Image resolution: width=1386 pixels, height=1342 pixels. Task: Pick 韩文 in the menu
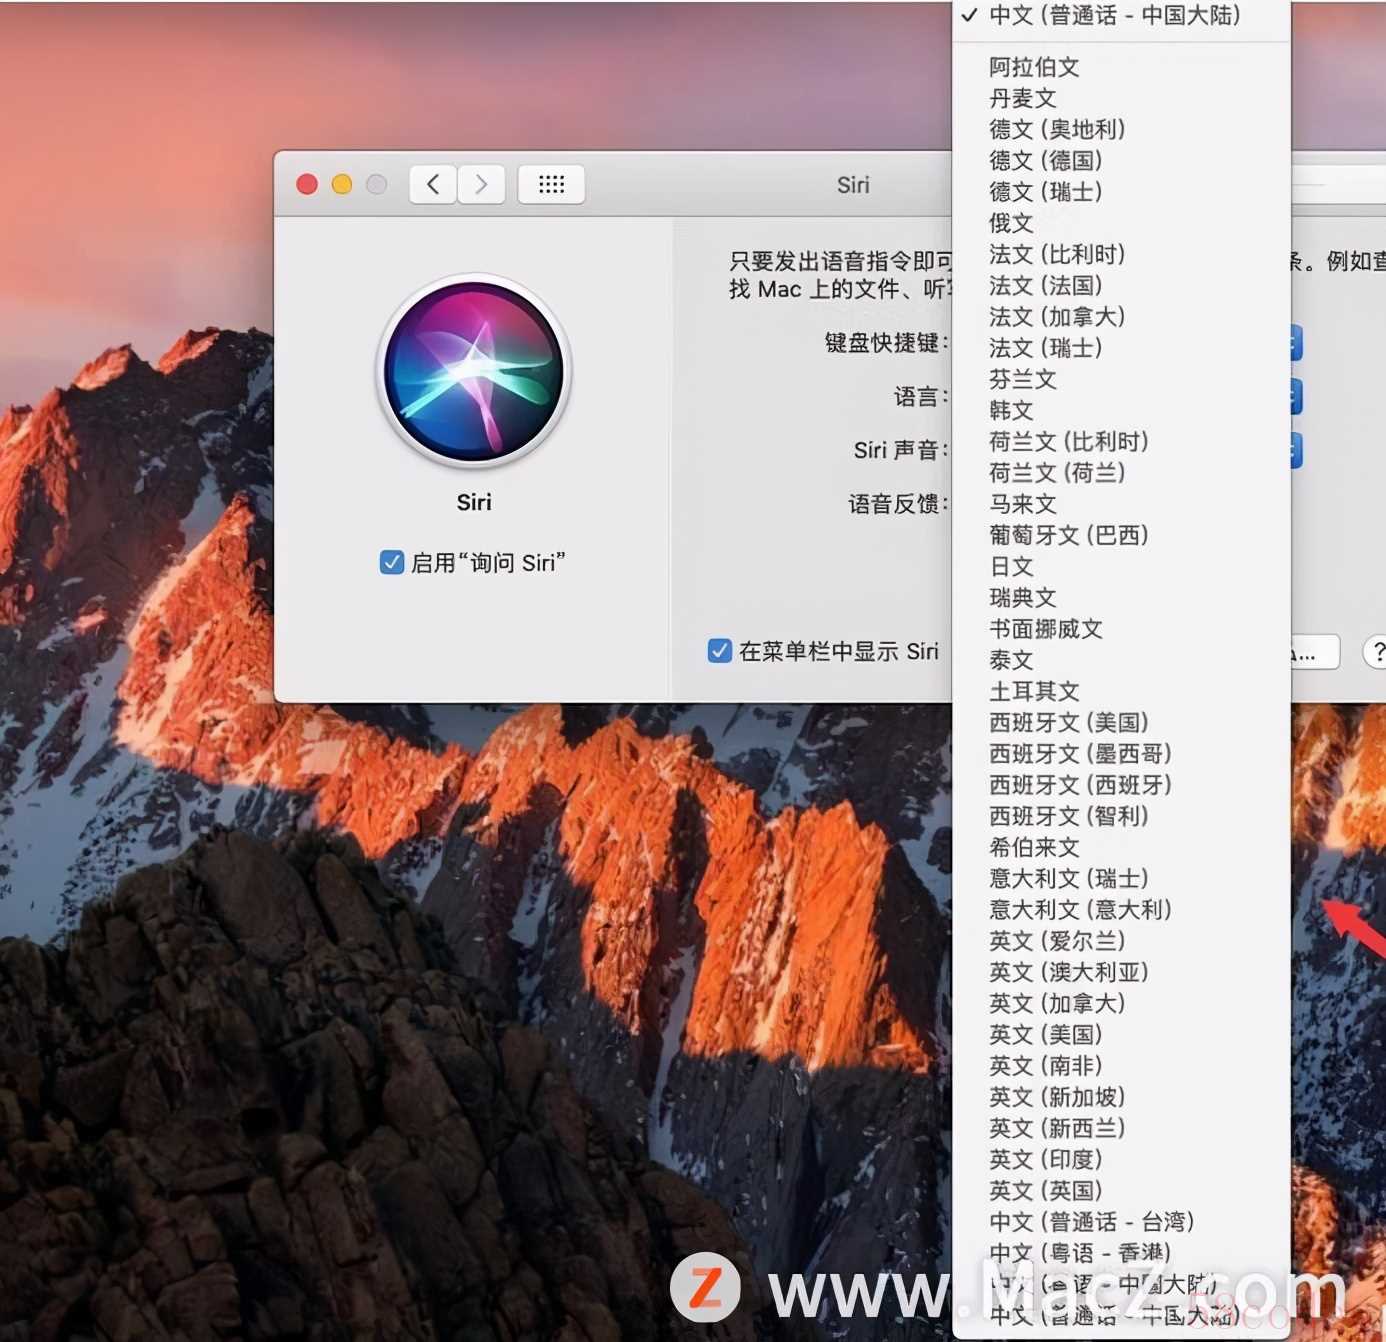coord(1122,410)
